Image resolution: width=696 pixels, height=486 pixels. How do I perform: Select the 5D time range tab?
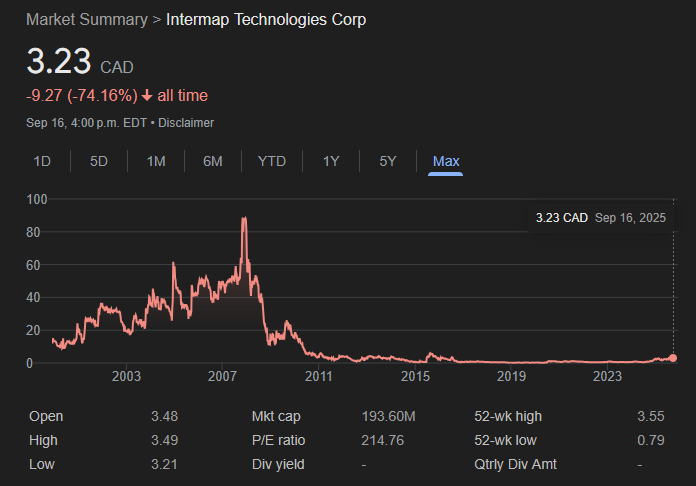[x=99, y=161]
